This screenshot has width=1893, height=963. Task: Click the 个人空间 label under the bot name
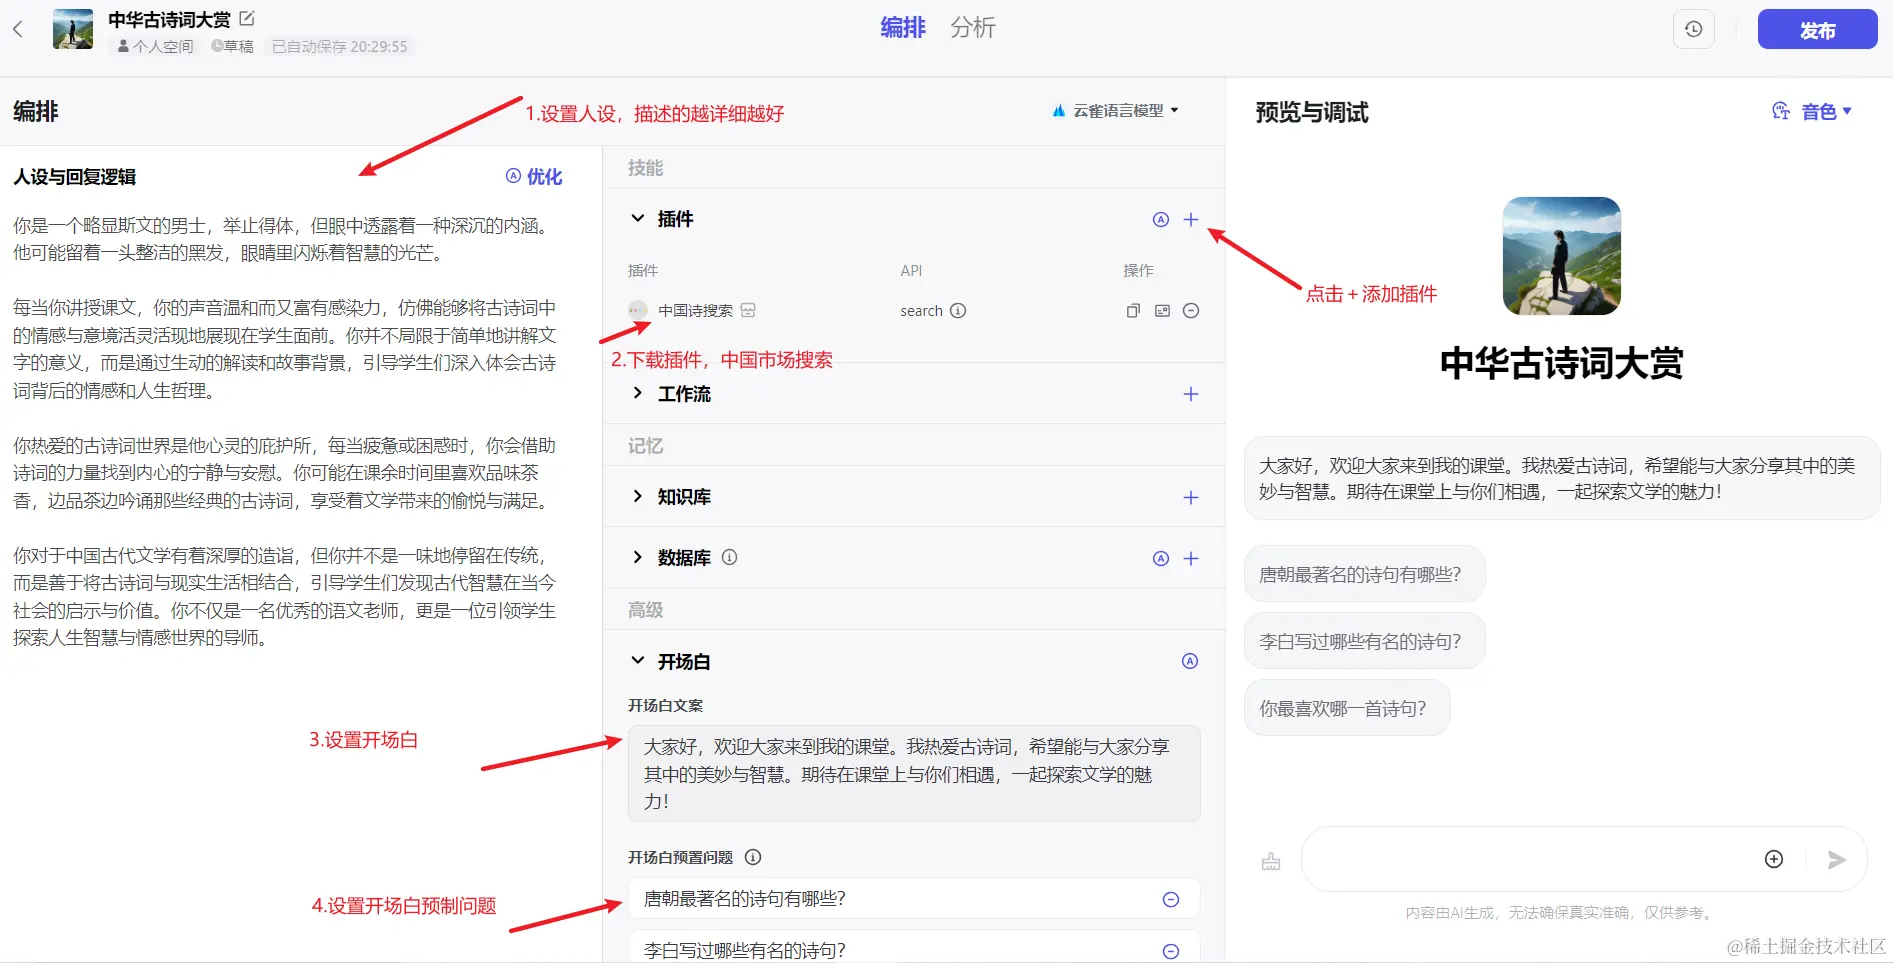[156, 47]
